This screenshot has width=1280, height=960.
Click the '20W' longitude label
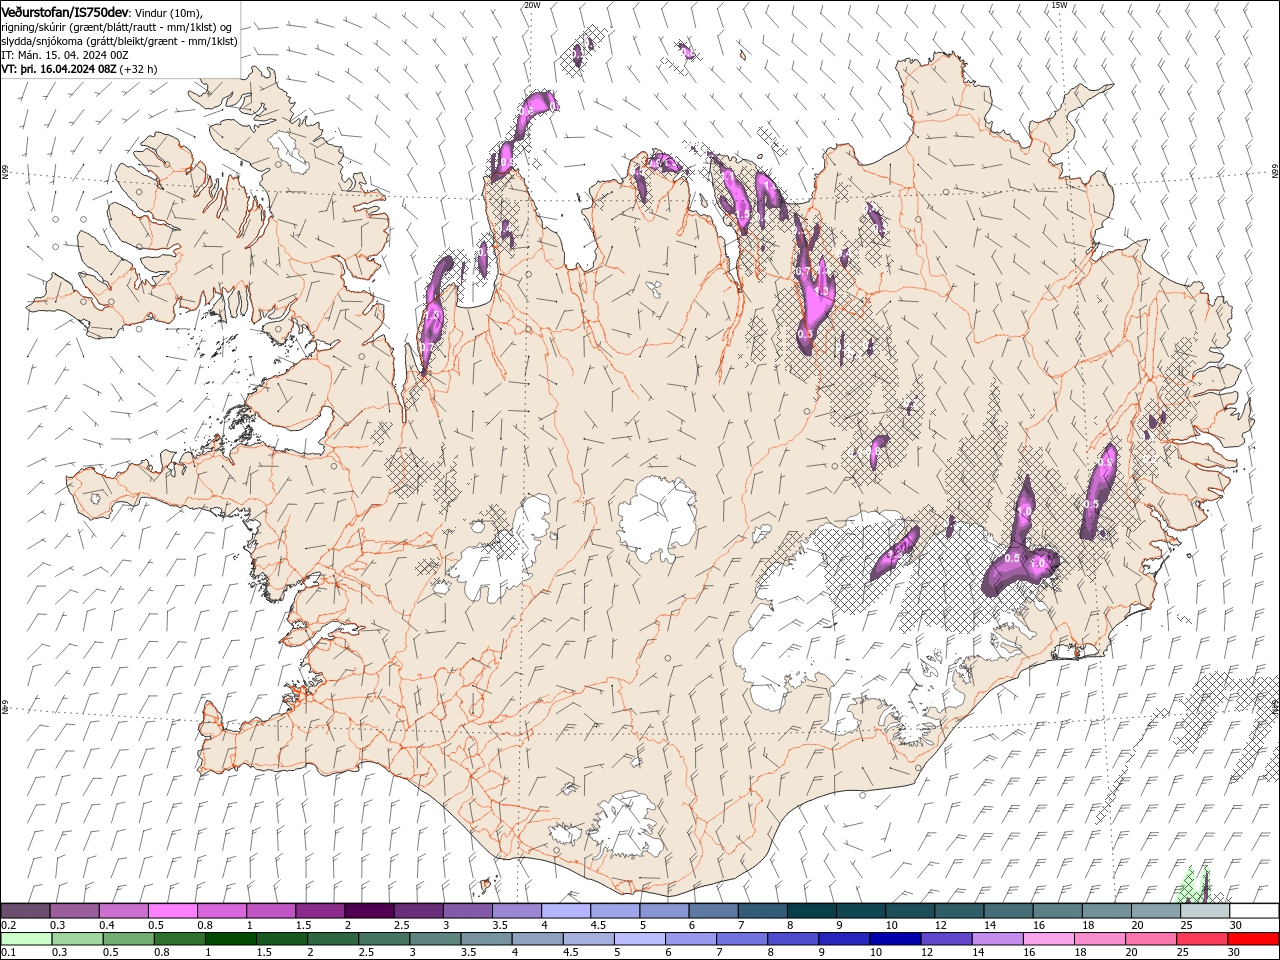[531, 5]
